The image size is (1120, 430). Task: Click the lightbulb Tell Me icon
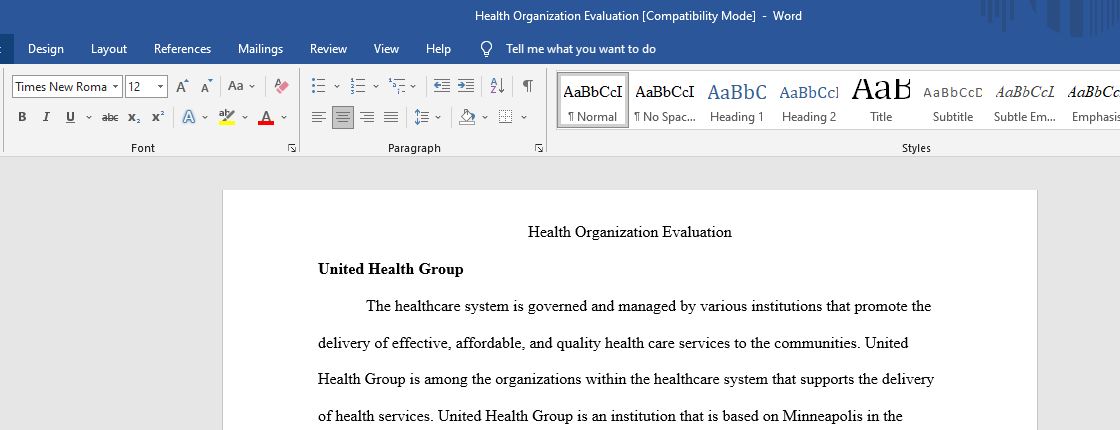point(486,49)
